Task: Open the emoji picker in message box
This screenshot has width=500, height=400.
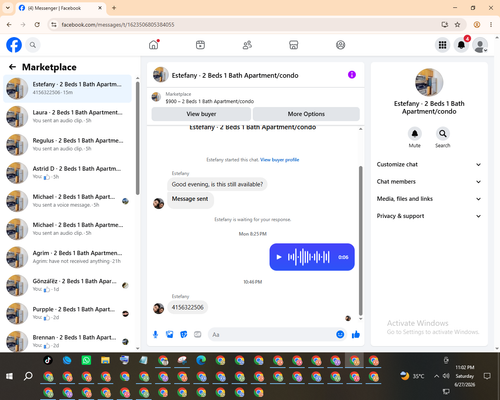Action: (x=340, y=334)
